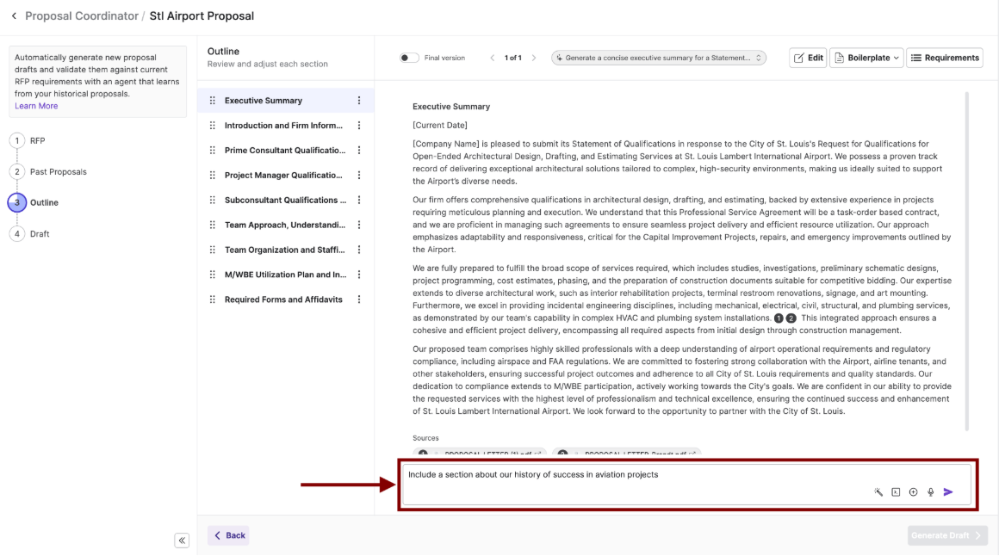Click the Back button
Image resolution: width=999 pixels, height=556 pixels.
229,536
